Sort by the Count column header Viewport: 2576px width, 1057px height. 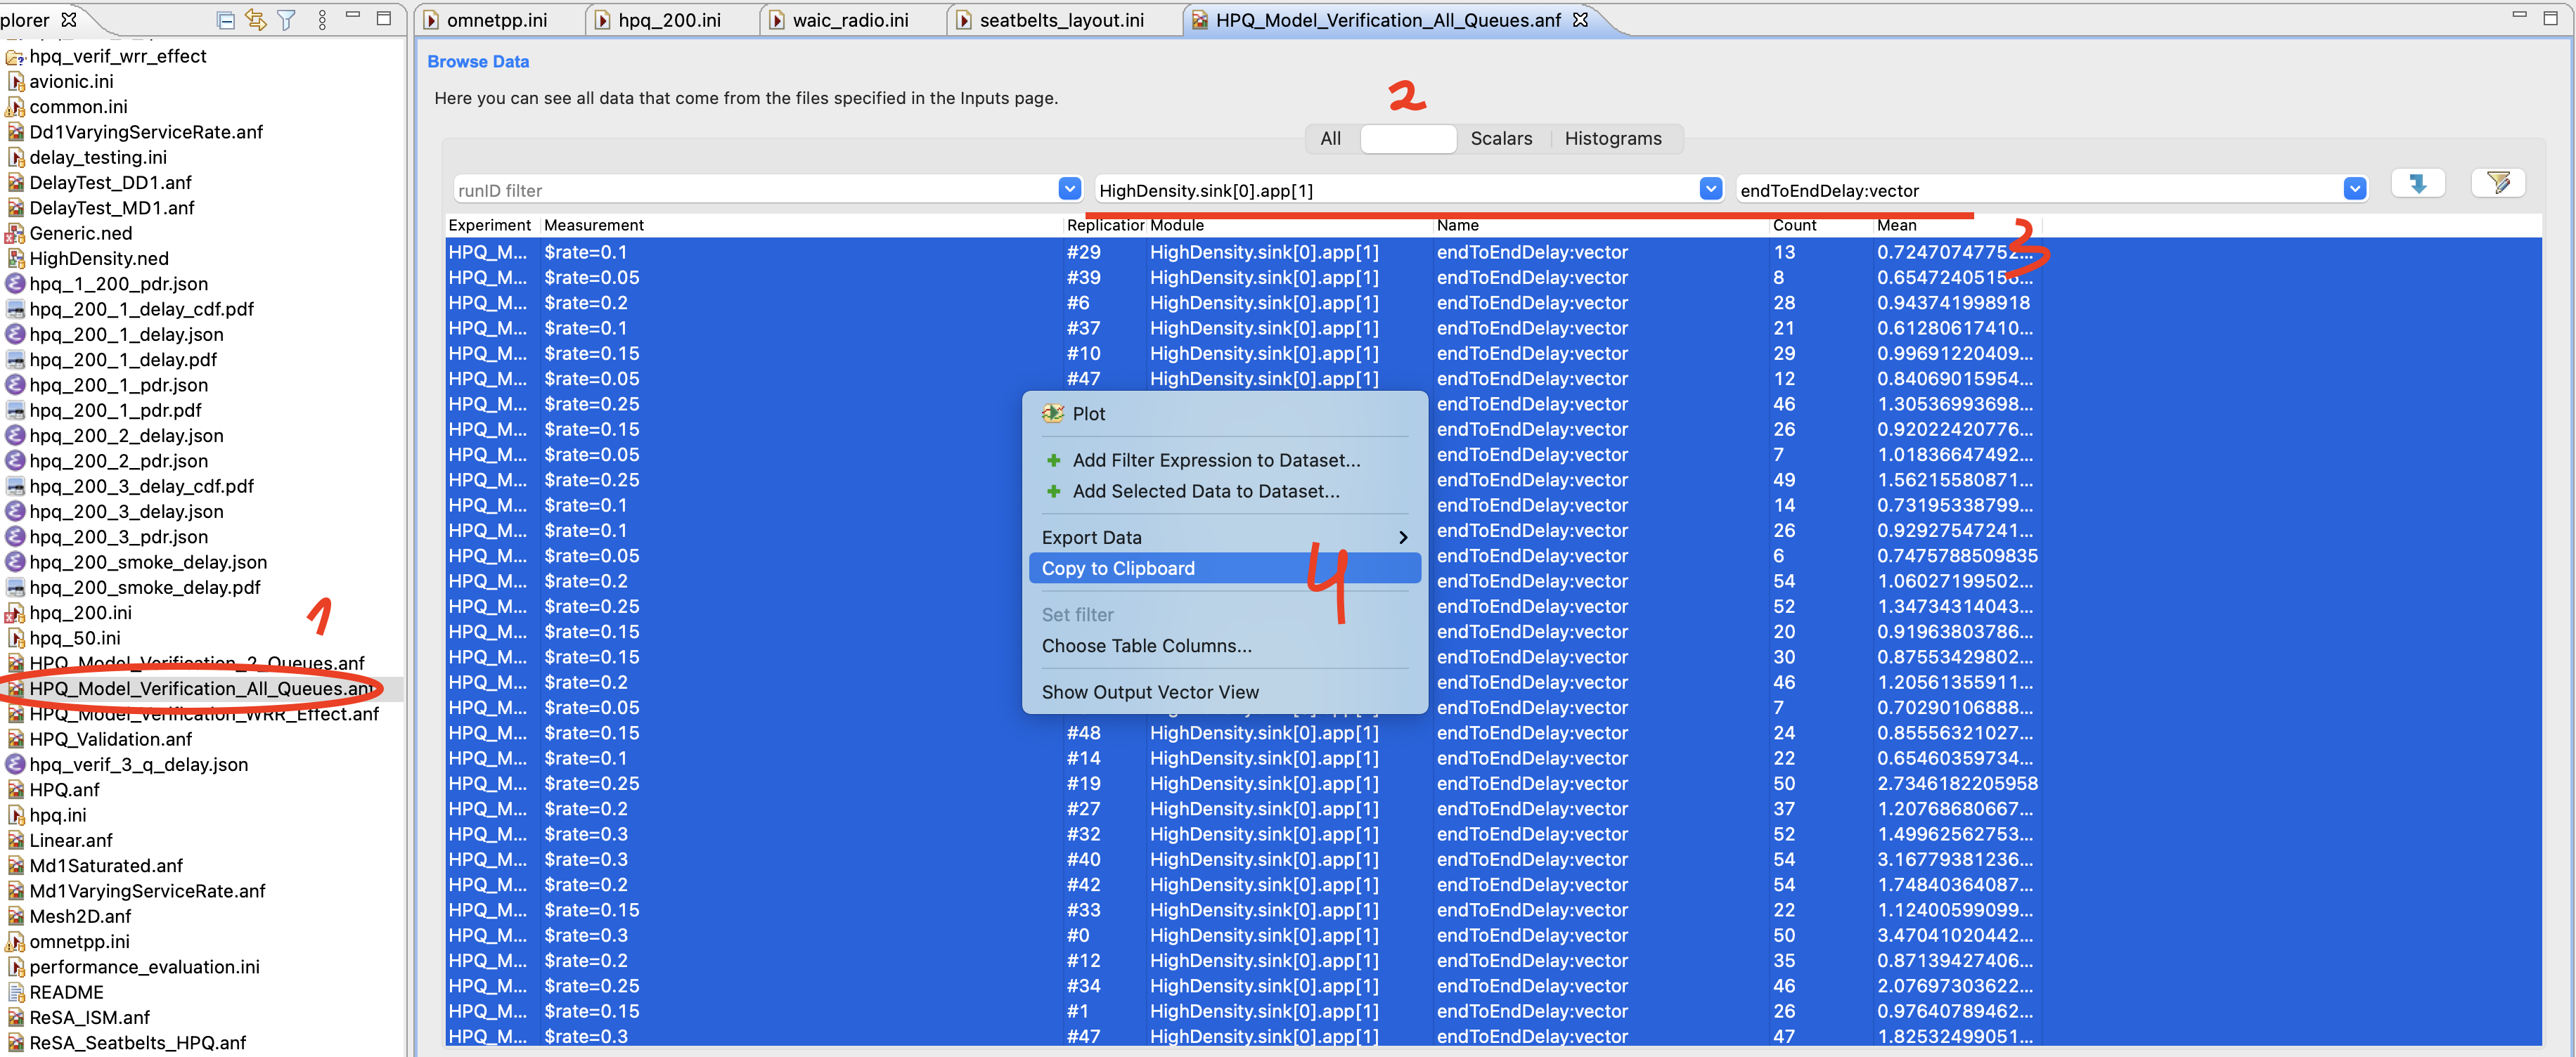click(x=1794, y=225)
